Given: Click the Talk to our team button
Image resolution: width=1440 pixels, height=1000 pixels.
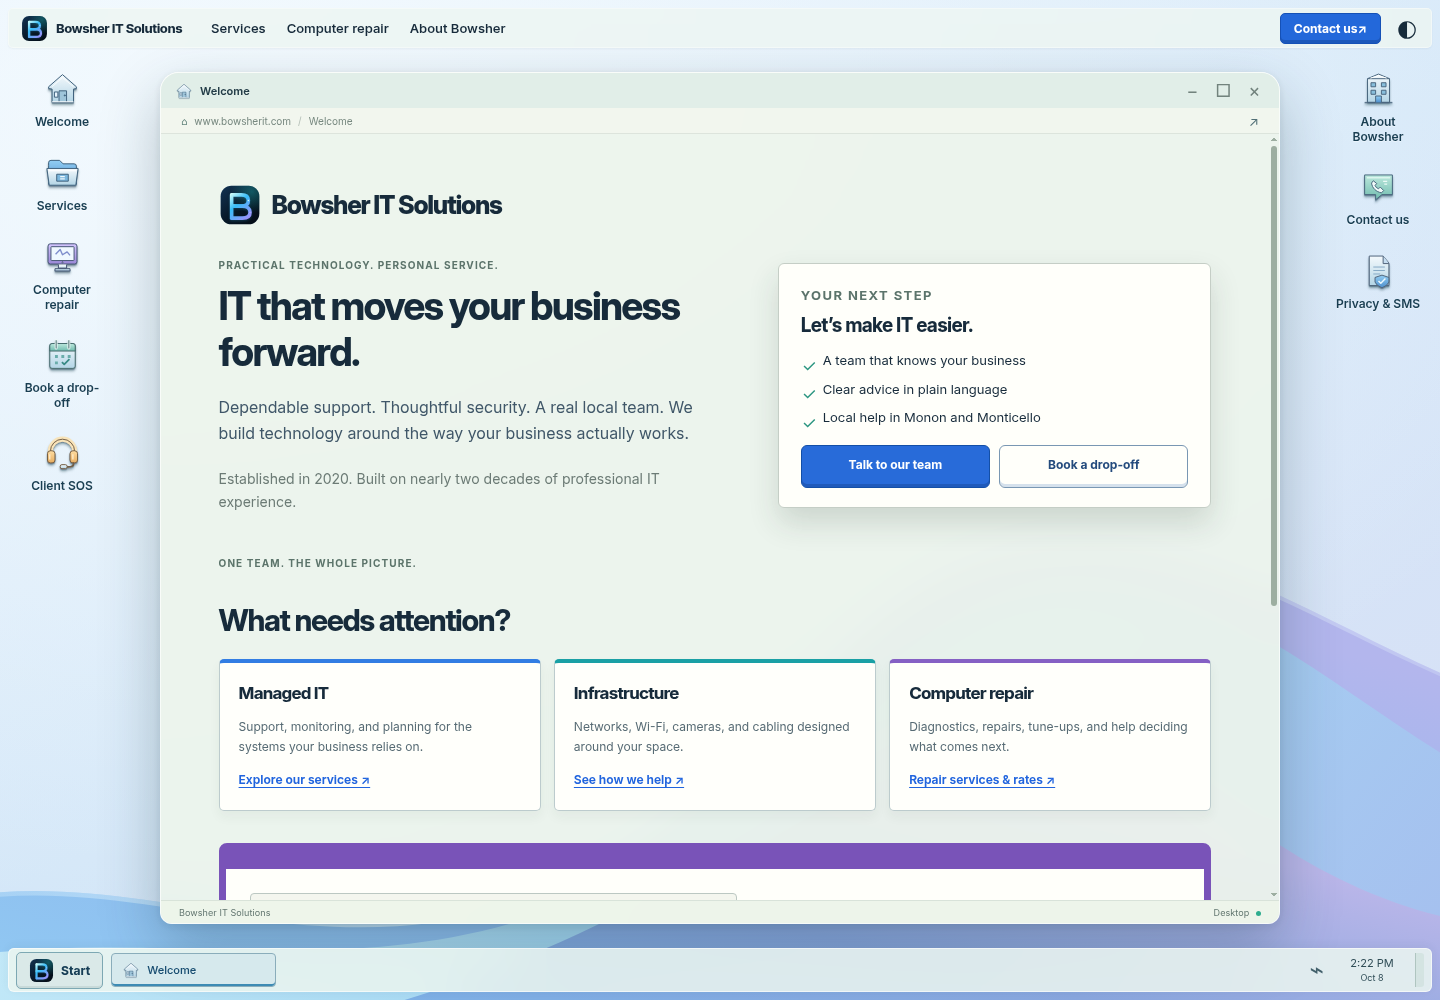Looking at the screenshot, I should coord(895,466).
